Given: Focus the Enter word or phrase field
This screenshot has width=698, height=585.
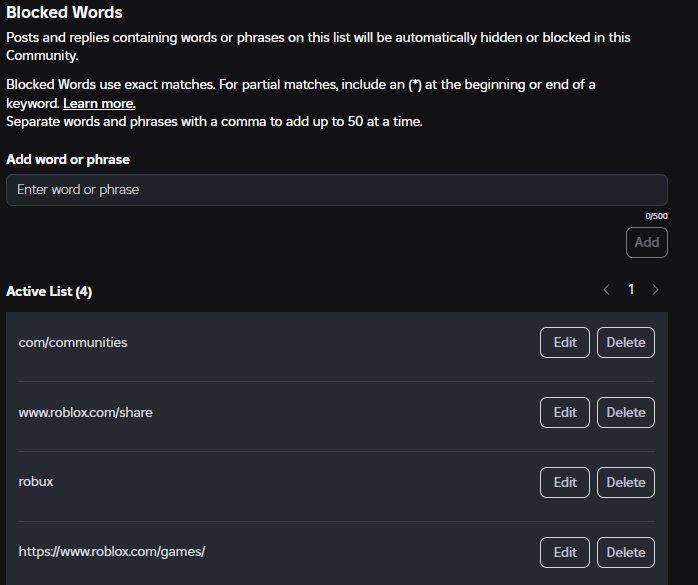Looking at the screenshot, I should tap(337, 190).
